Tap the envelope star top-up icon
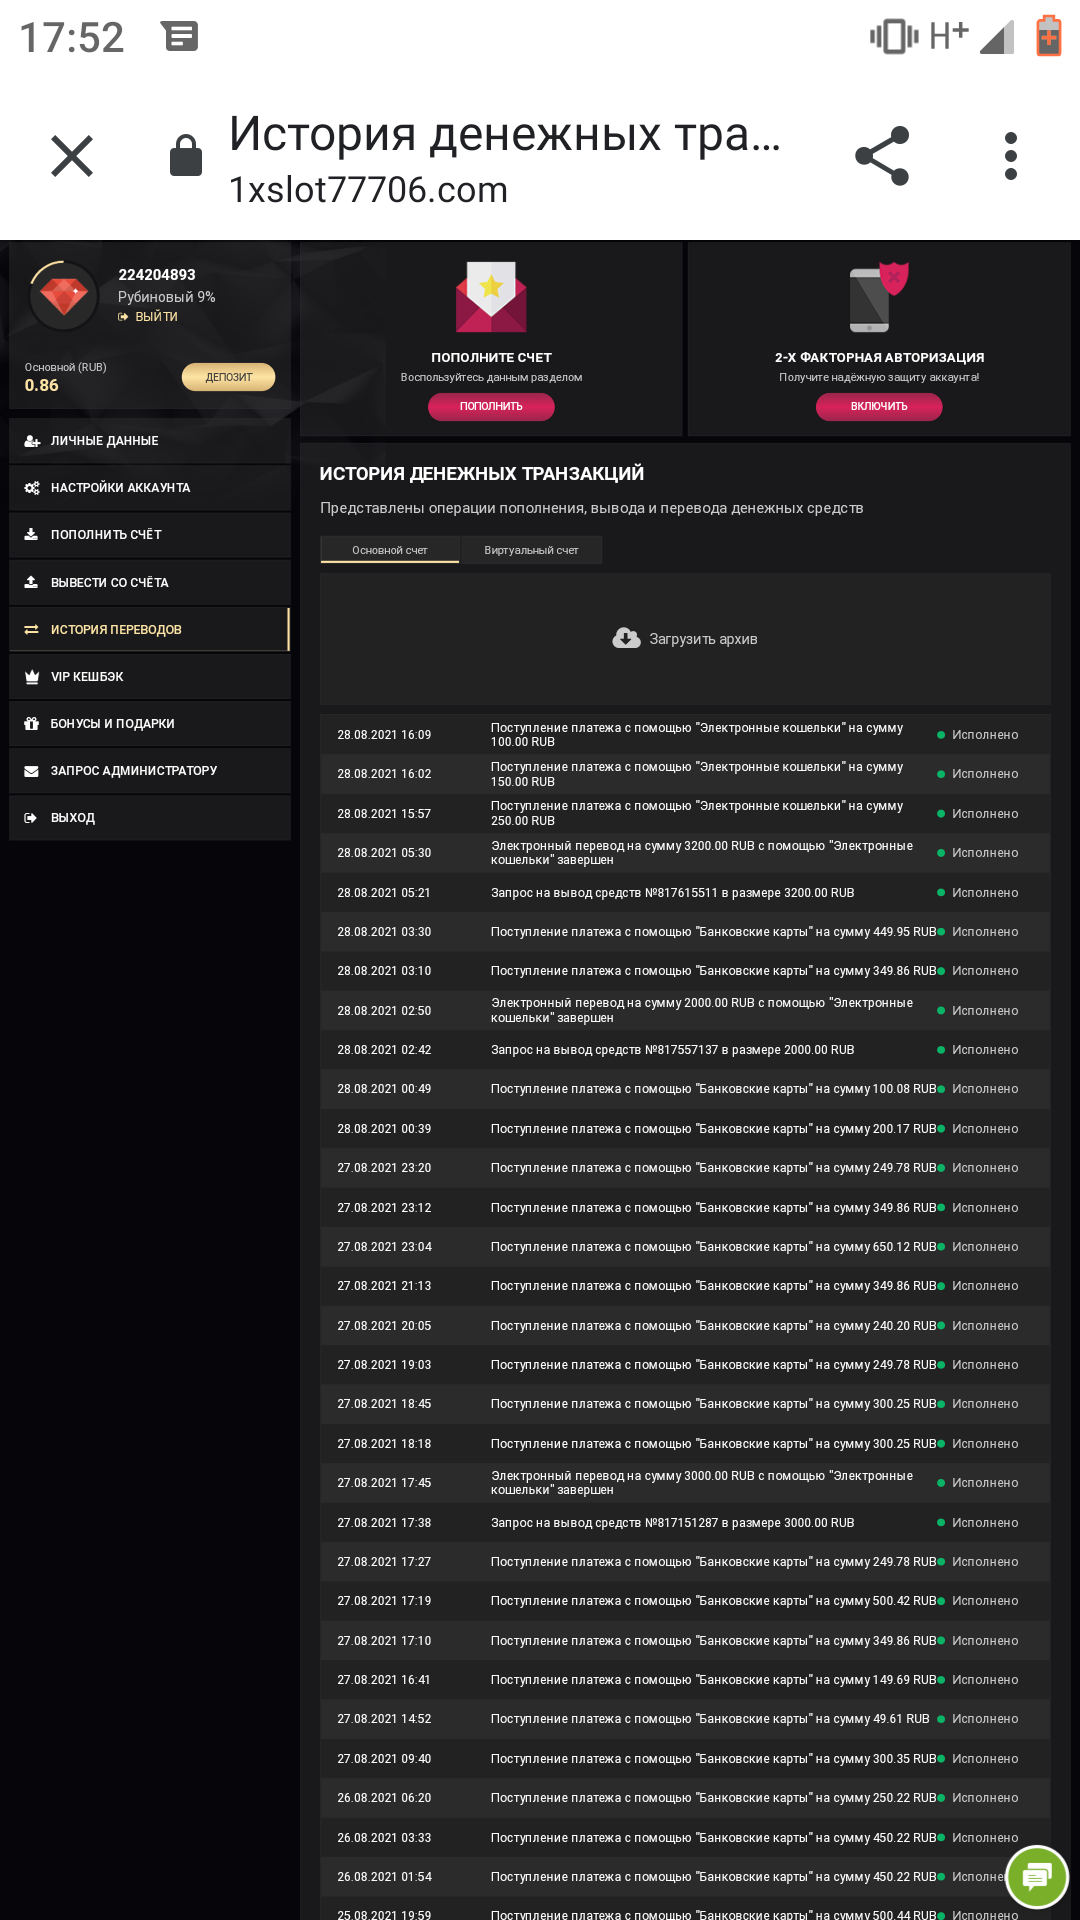Viewport: 1080px width, 1920px height. coord(491,297)
